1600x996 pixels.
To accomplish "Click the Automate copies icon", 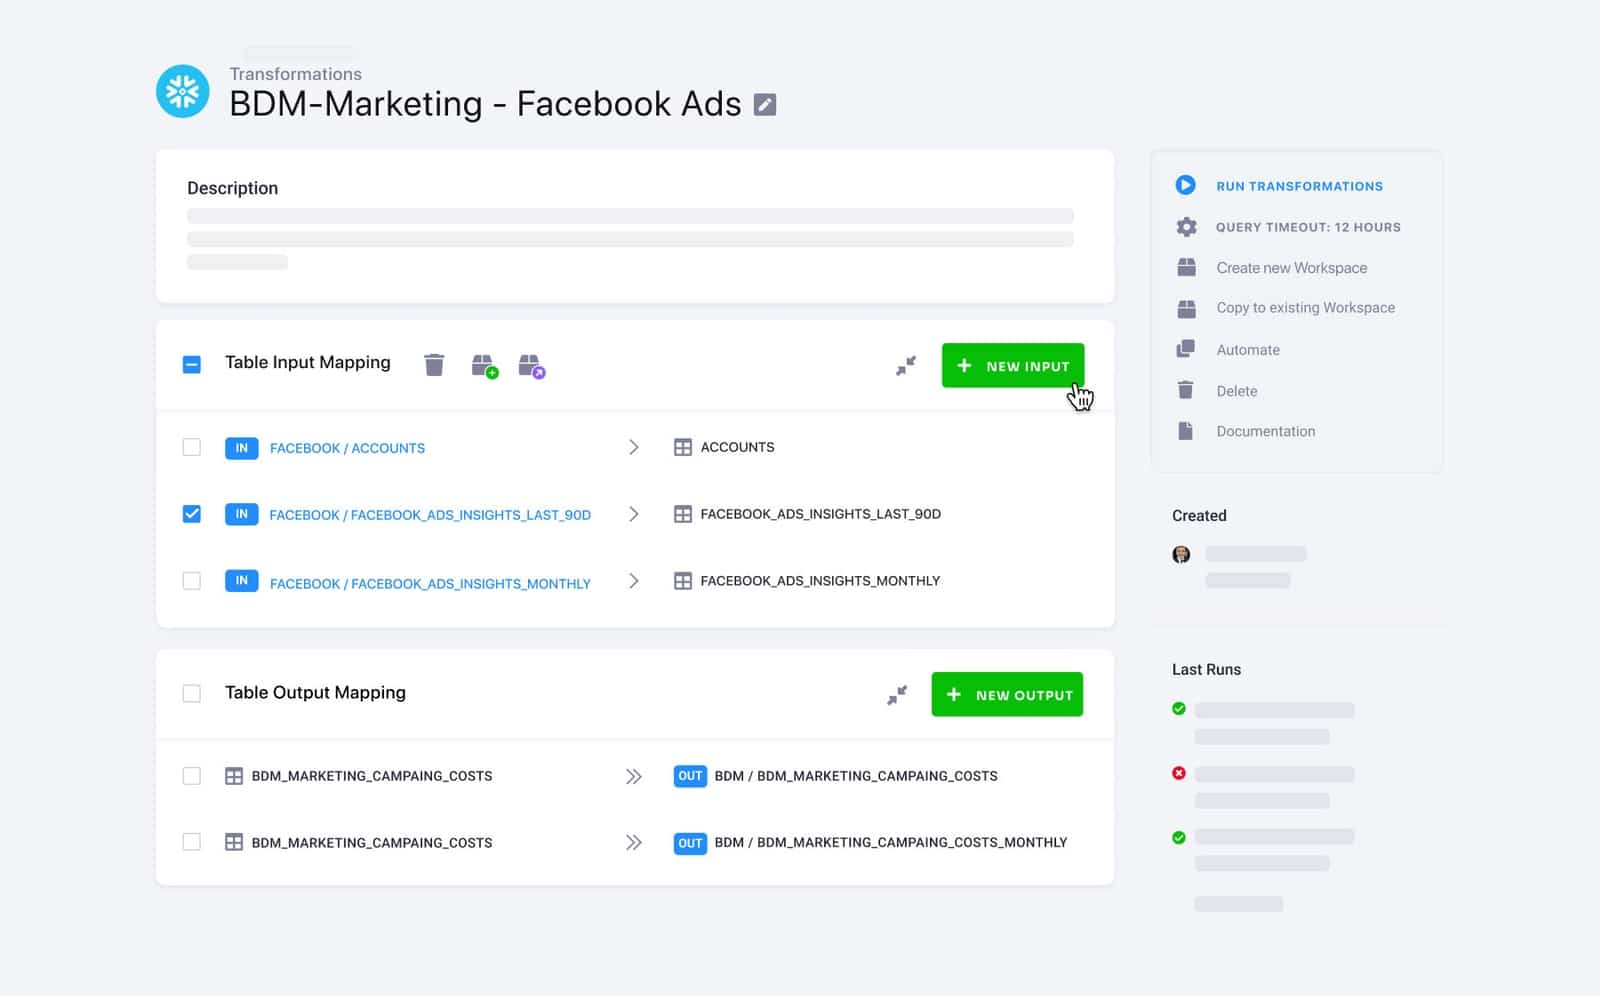I will click(x=1186, y=348).
